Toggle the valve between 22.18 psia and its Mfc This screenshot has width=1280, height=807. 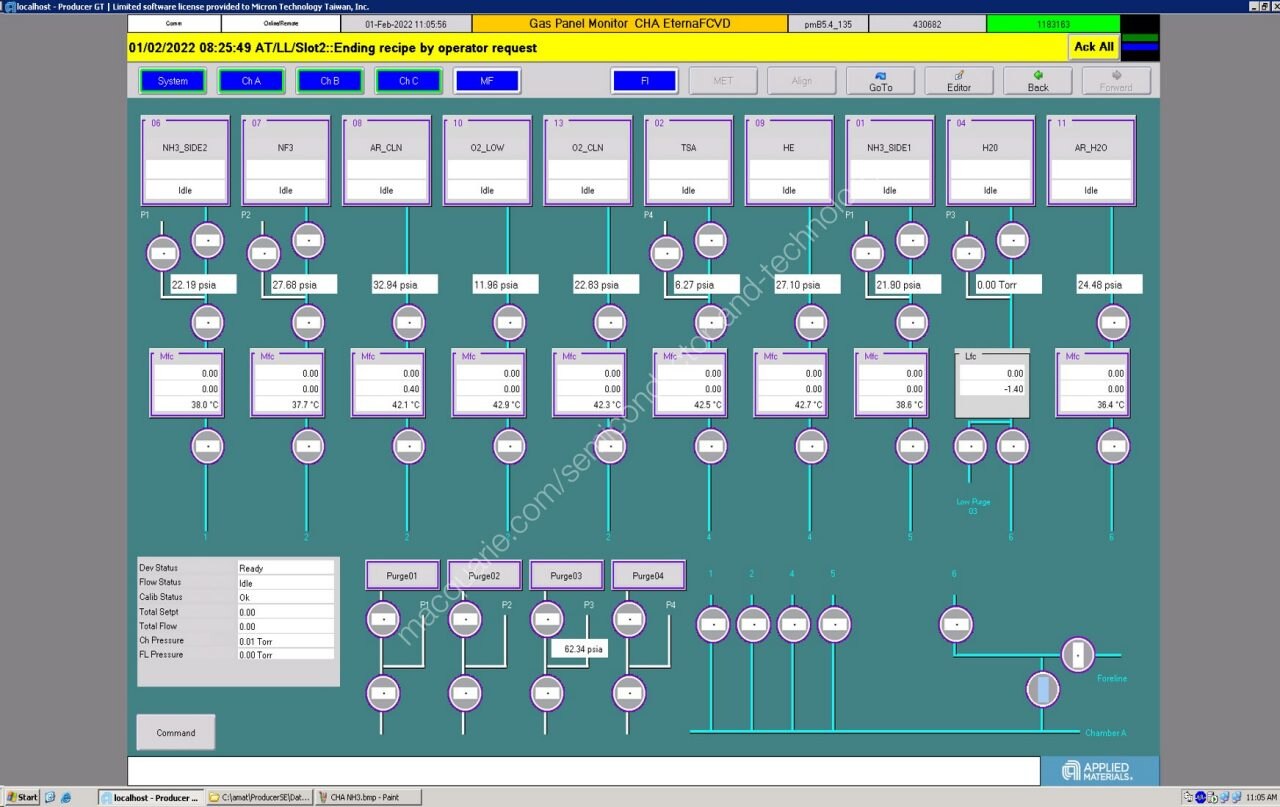point(207,323)
